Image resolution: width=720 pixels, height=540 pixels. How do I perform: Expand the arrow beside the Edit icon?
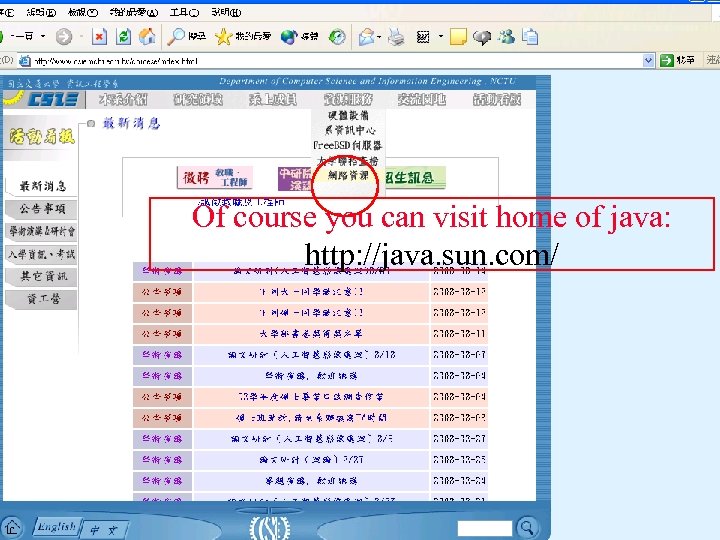point(441,36)
